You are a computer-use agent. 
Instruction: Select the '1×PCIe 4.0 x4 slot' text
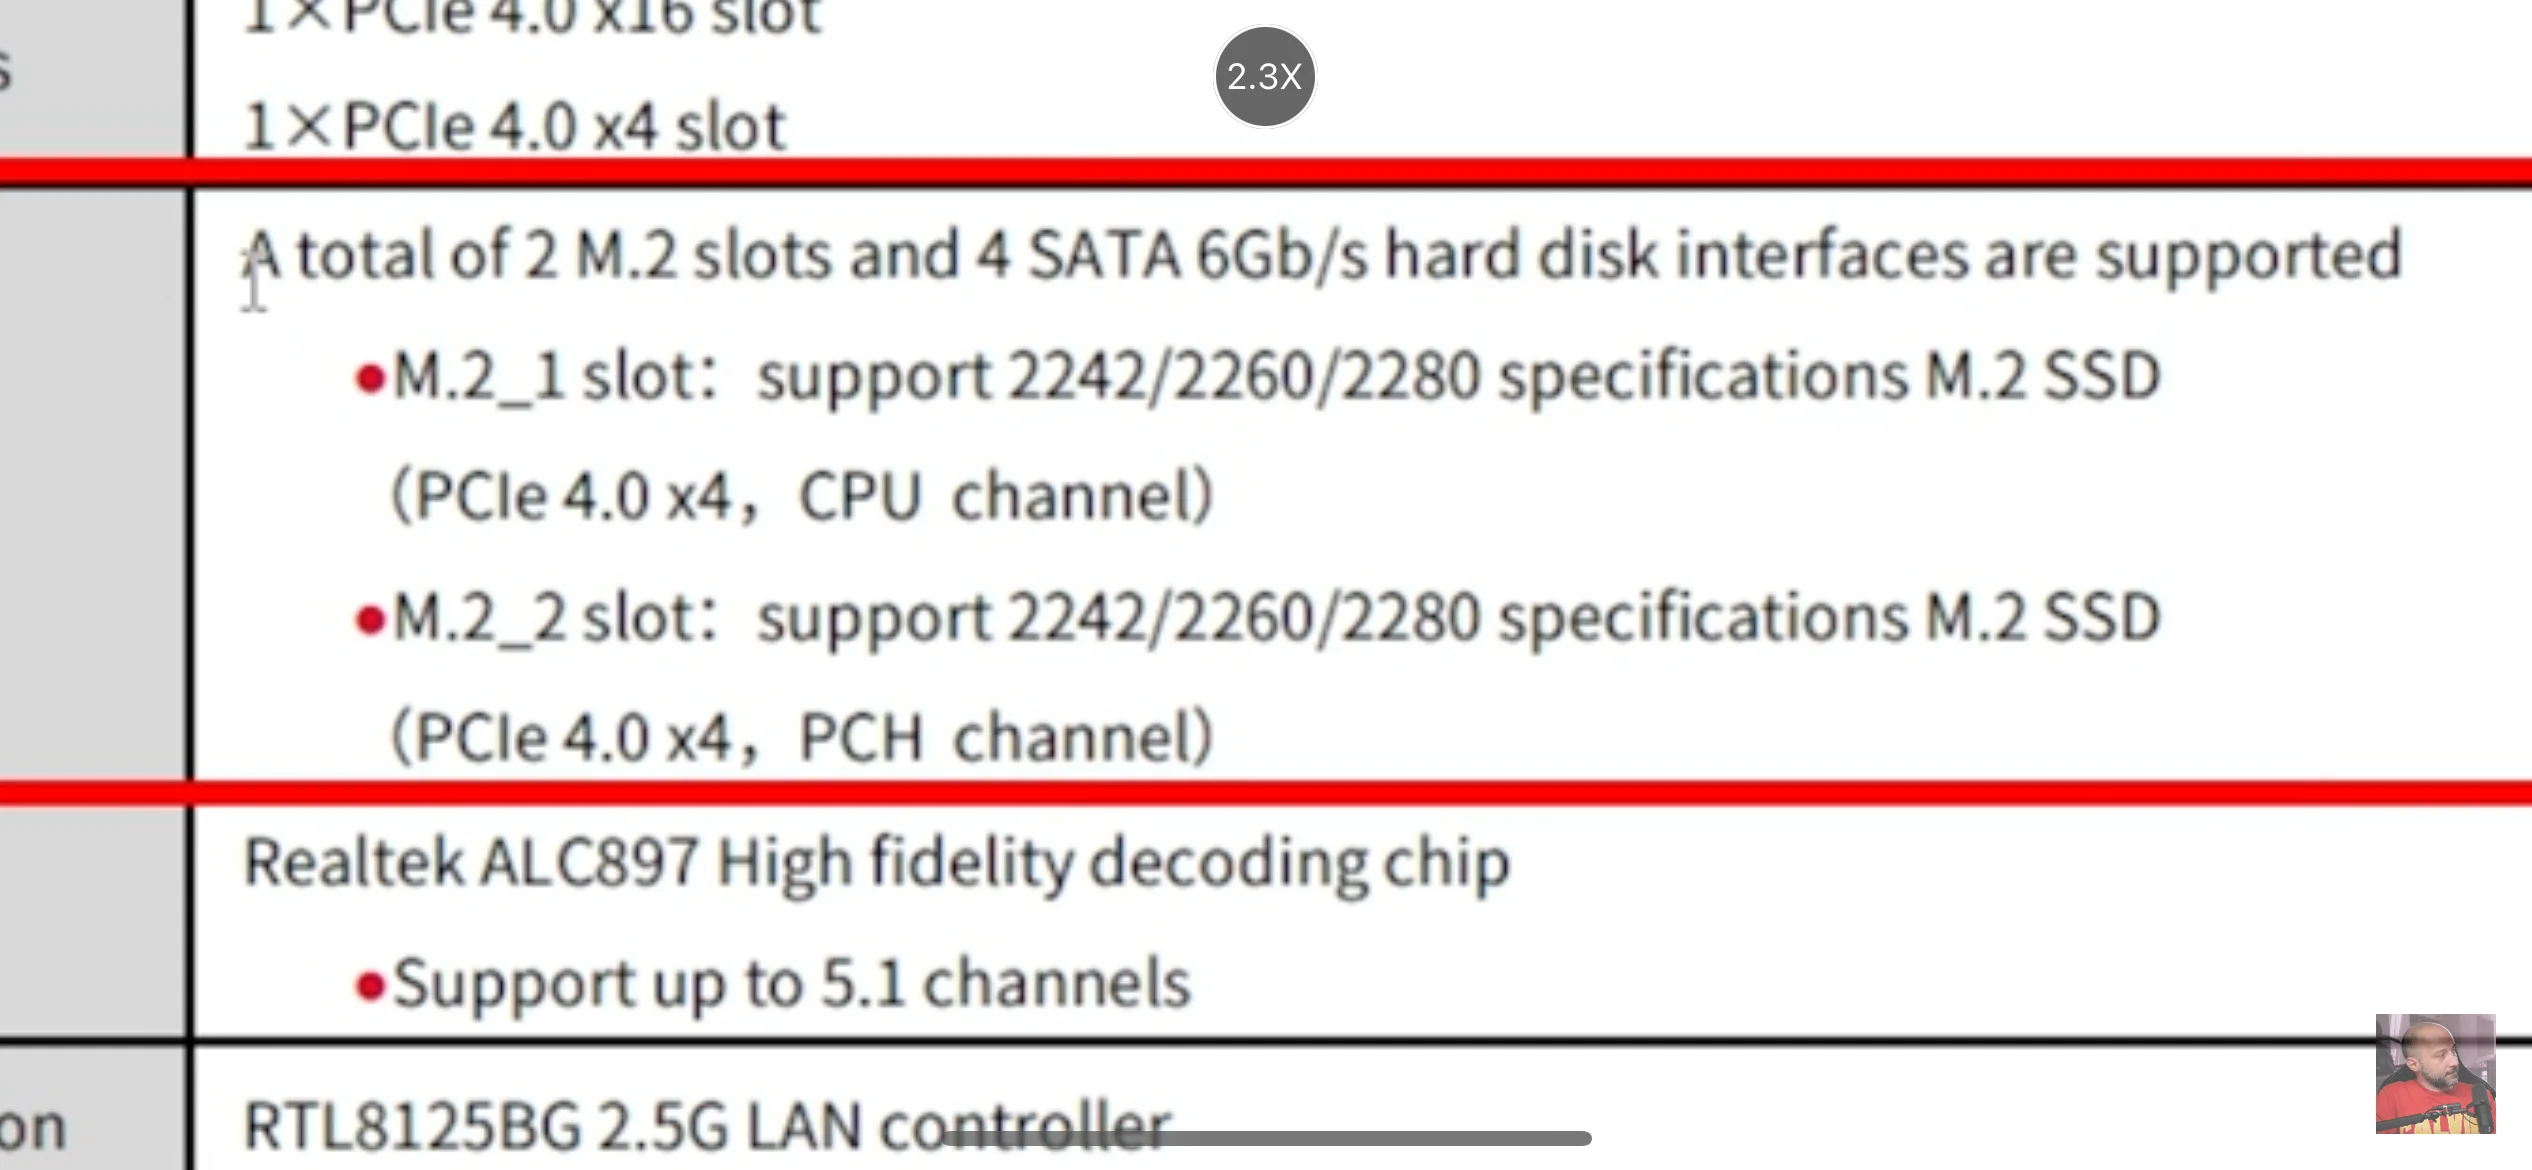(515, 128)
